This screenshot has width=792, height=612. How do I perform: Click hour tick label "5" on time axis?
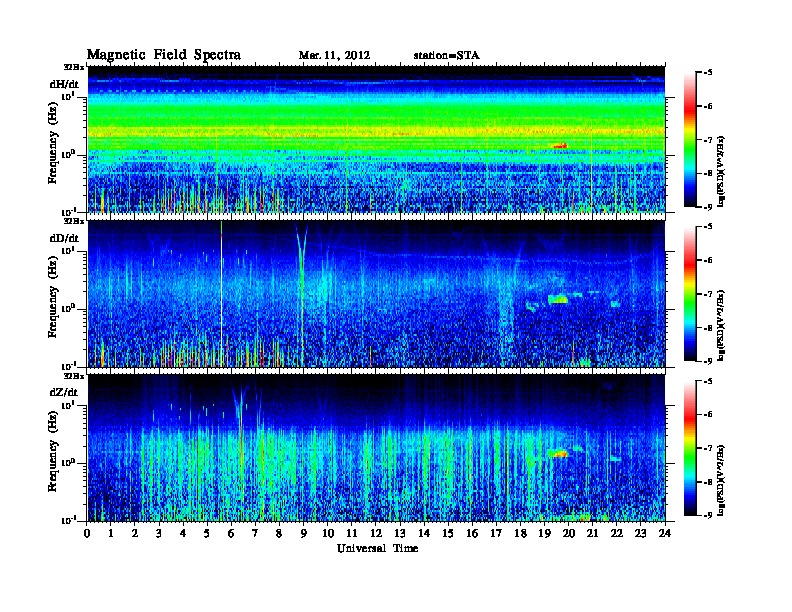207,534
